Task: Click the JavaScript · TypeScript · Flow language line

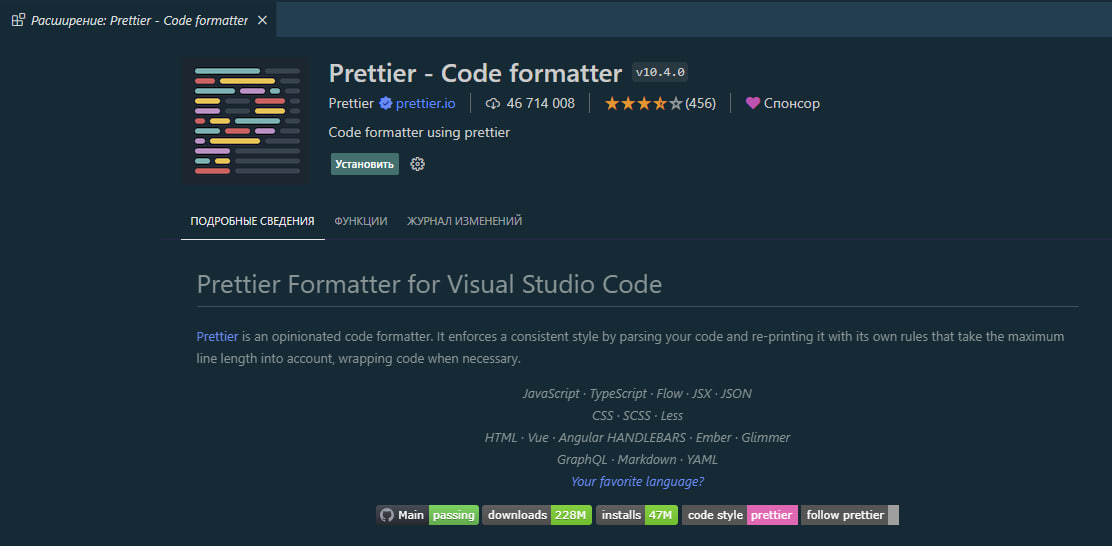Action: 638,394
